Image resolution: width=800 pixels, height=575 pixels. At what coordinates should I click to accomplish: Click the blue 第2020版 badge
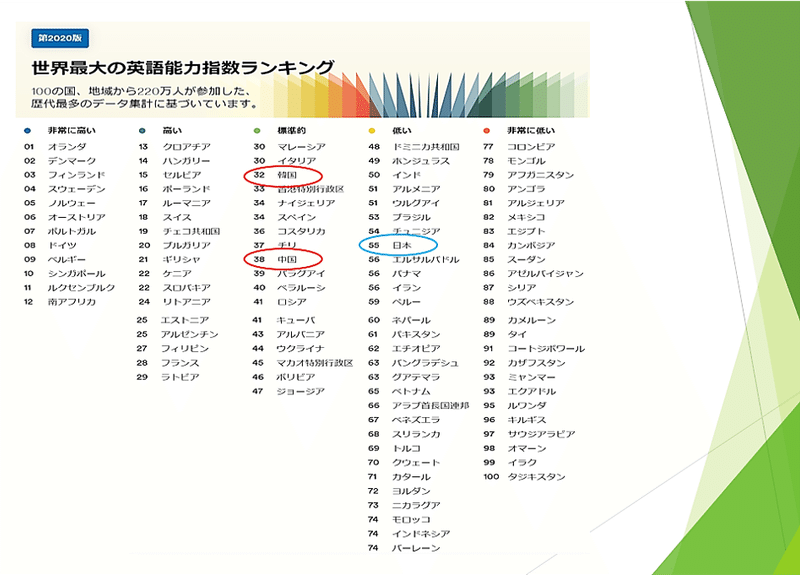tap(60, 38)
